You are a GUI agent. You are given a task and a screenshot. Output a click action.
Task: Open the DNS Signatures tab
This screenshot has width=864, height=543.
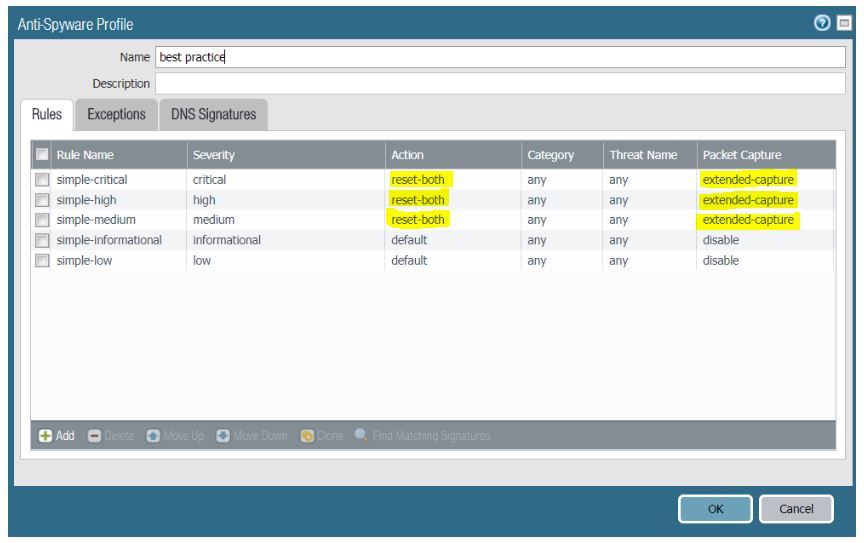tap(213, 115)
